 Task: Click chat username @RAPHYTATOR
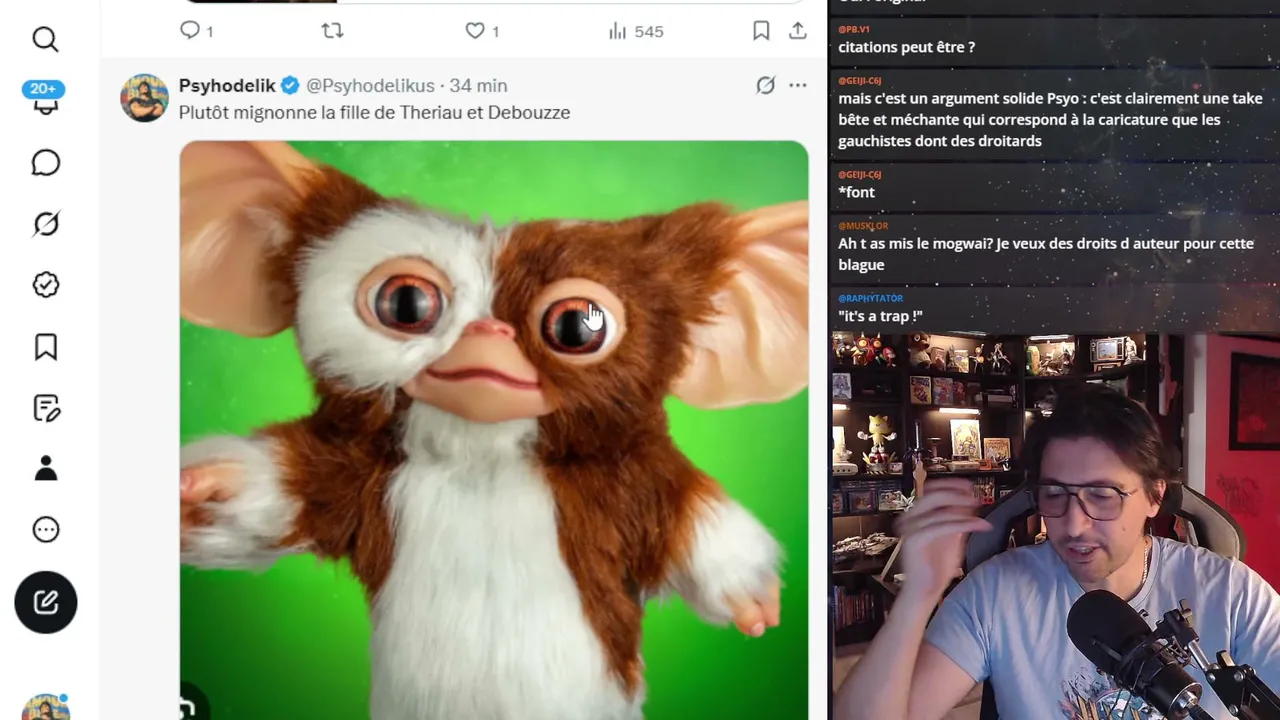[x=870, y=298]
